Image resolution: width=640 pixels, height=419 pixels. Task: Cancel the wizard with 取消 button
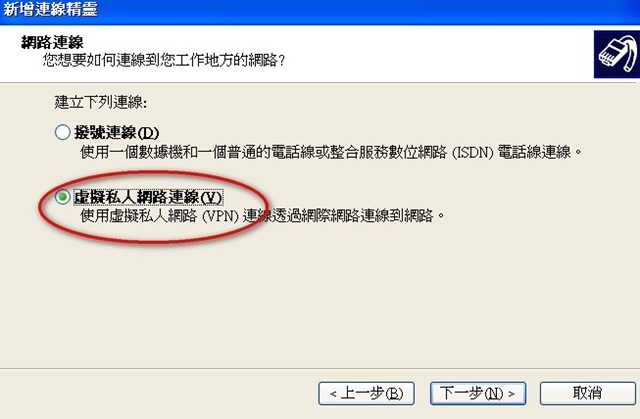tap(587, 393)
